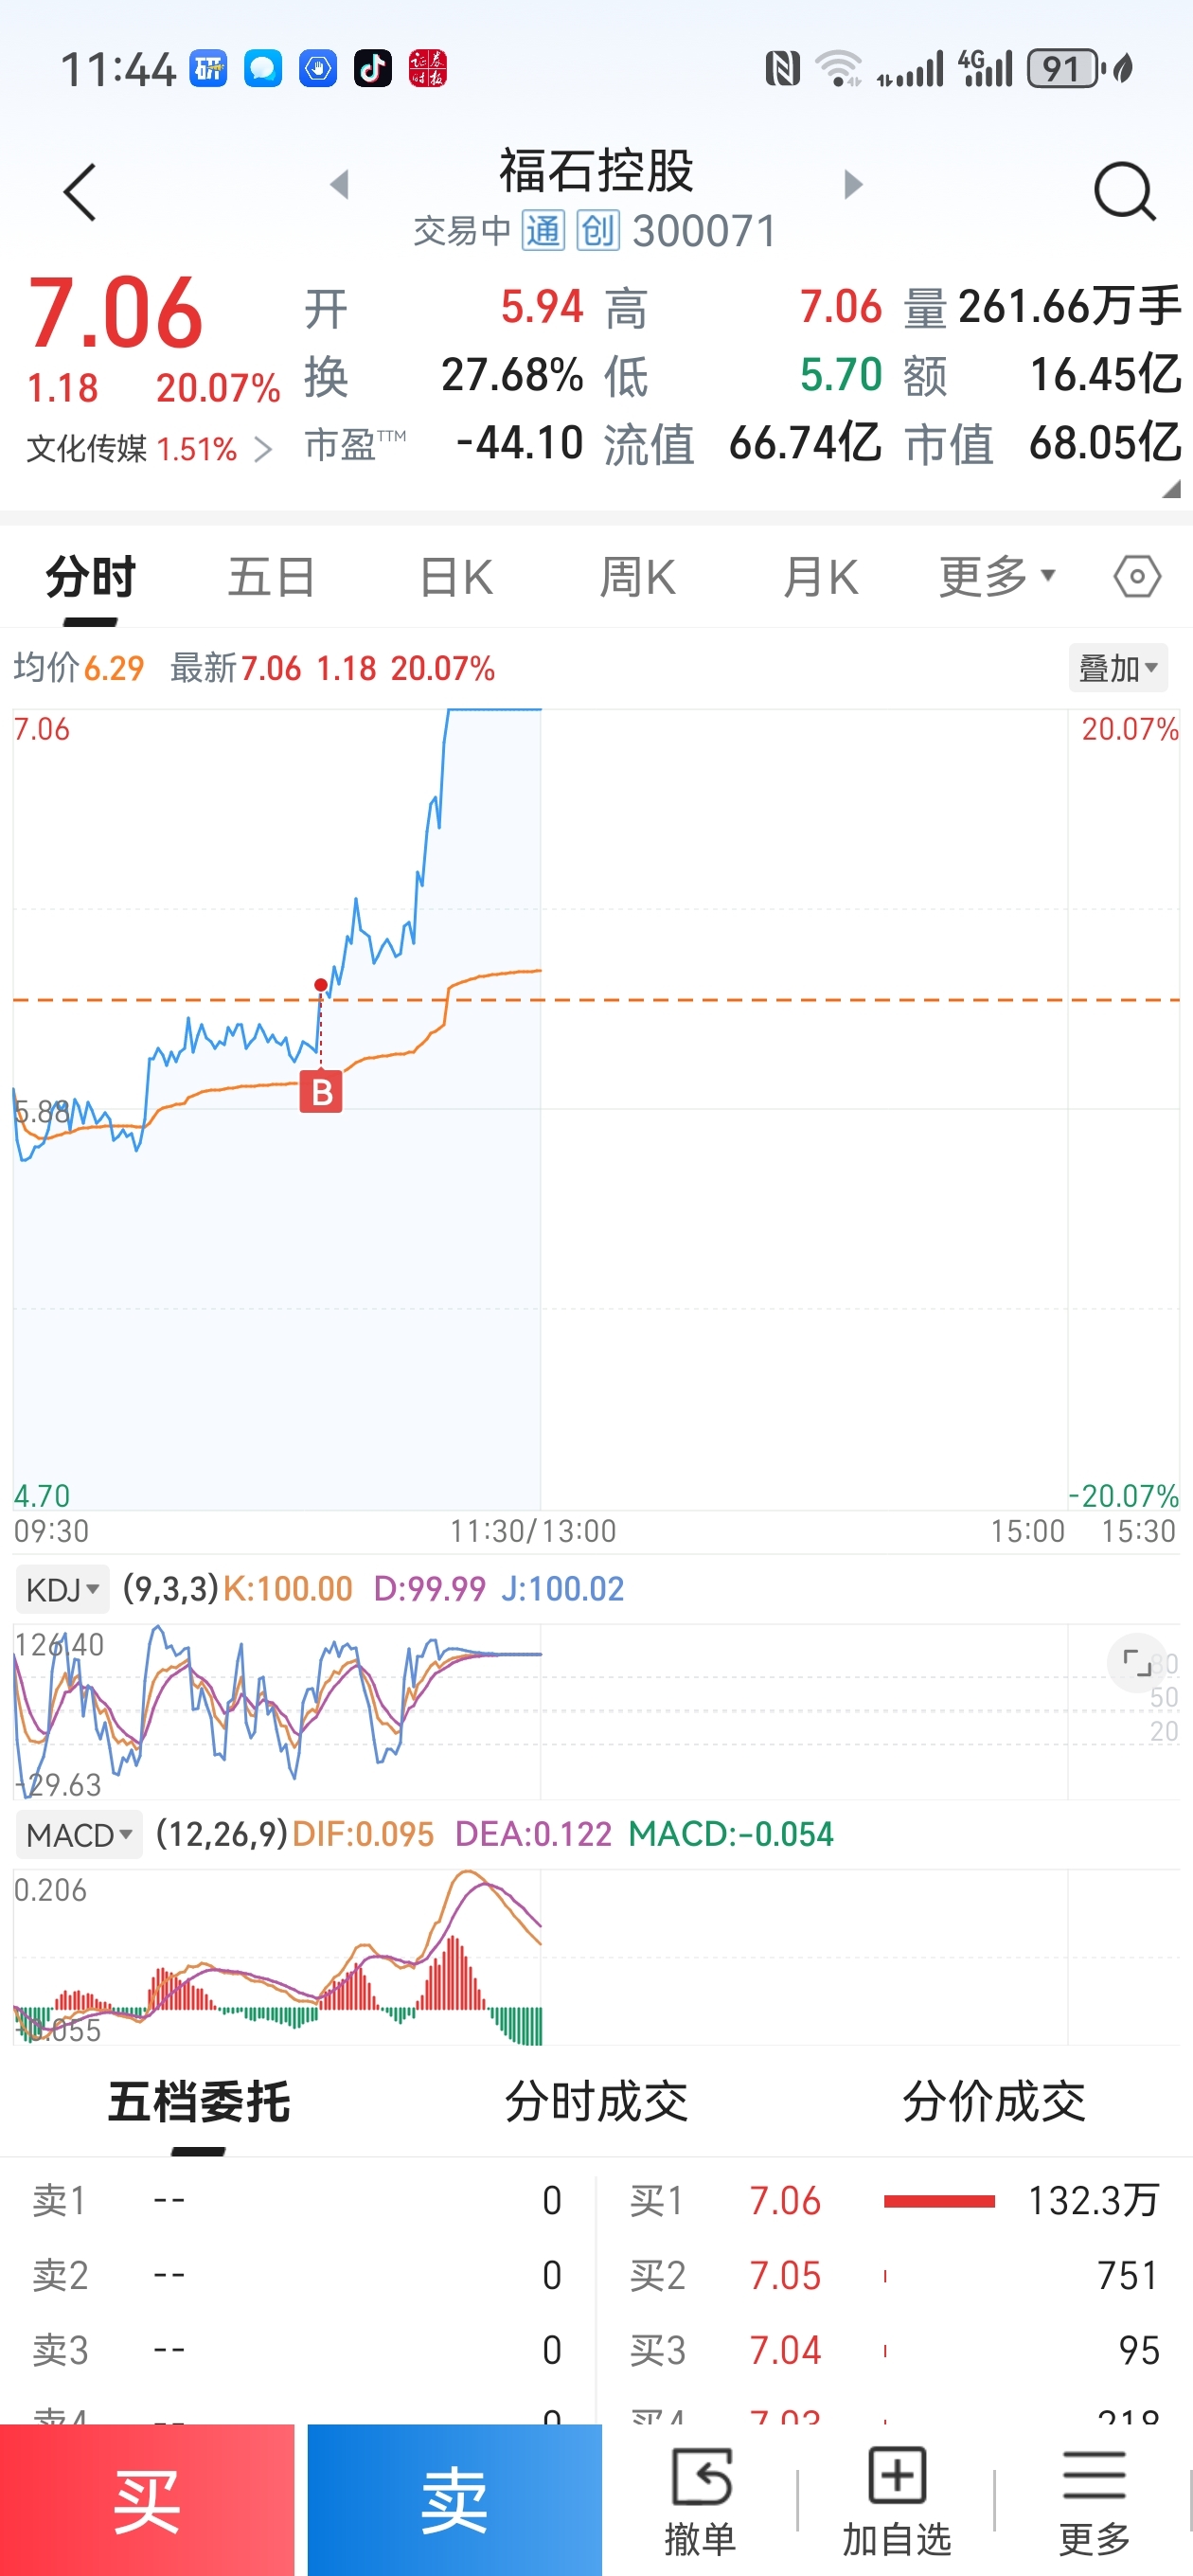This screenshot has height=2576, width=1193.
Task: Tap the fullscreen expand chart icon
Action: 1136,1662
